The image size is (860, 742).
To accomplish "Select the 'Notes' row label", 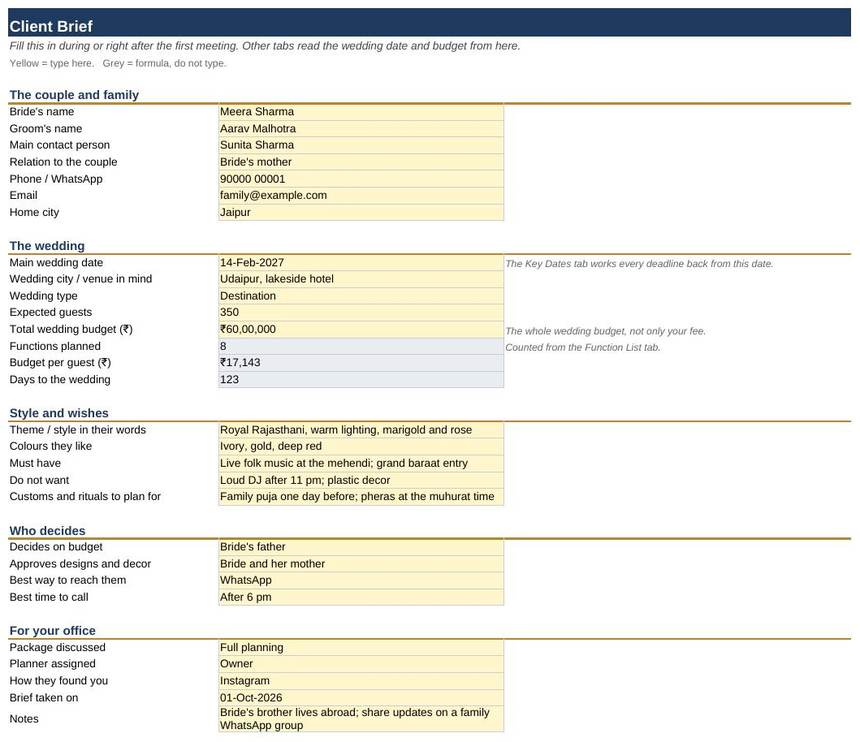I will pos(24,719).
